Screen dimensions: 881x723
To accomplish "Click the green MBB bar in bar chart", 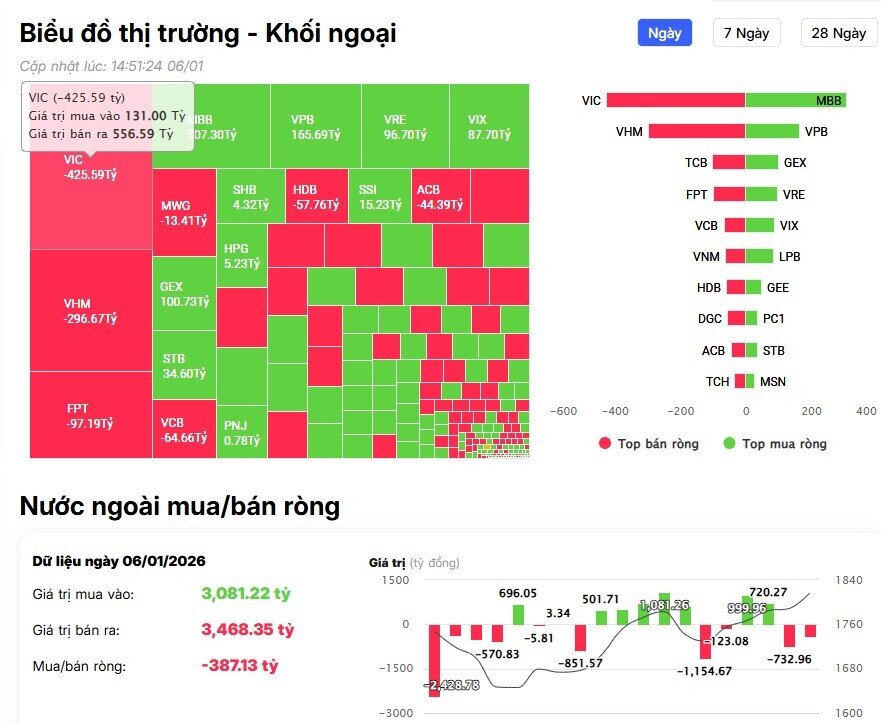I will click(795, 100).
